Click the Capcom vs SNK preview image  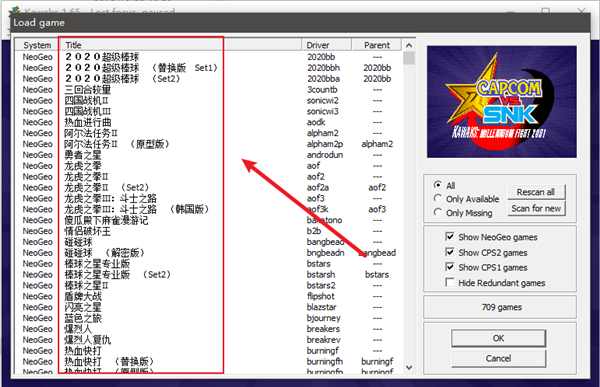[502, 102]
